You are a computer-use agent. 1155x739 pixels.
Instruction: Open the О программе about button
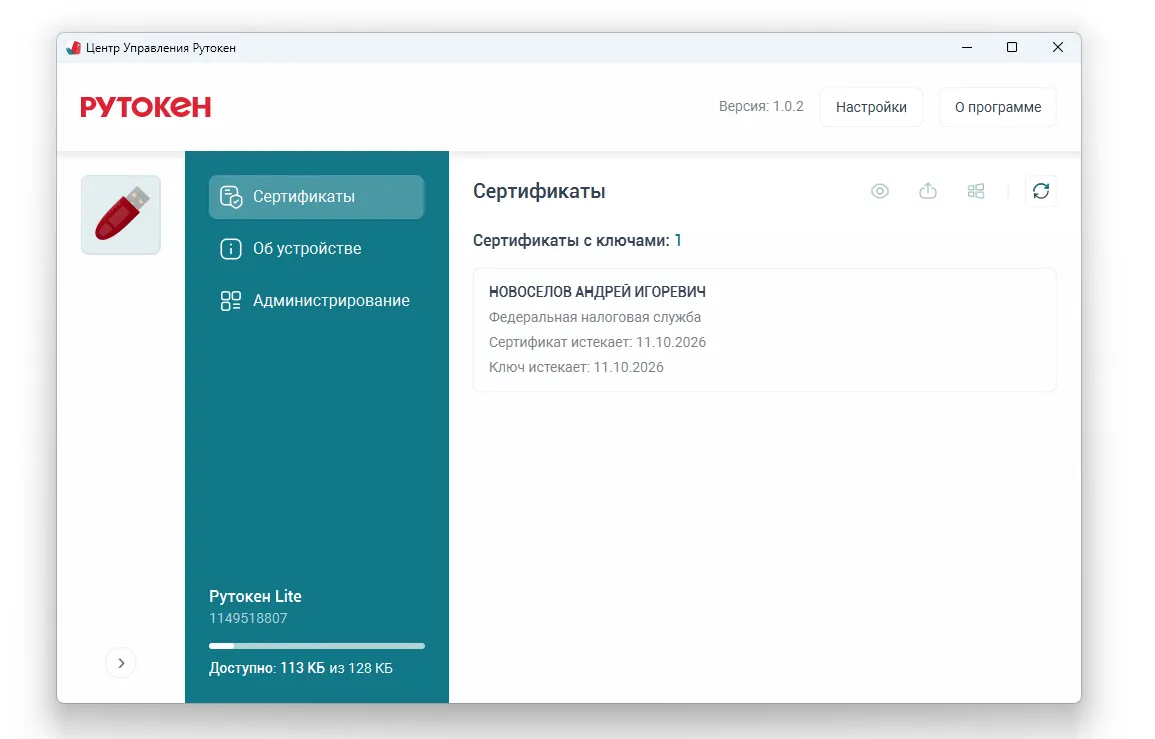997,107
